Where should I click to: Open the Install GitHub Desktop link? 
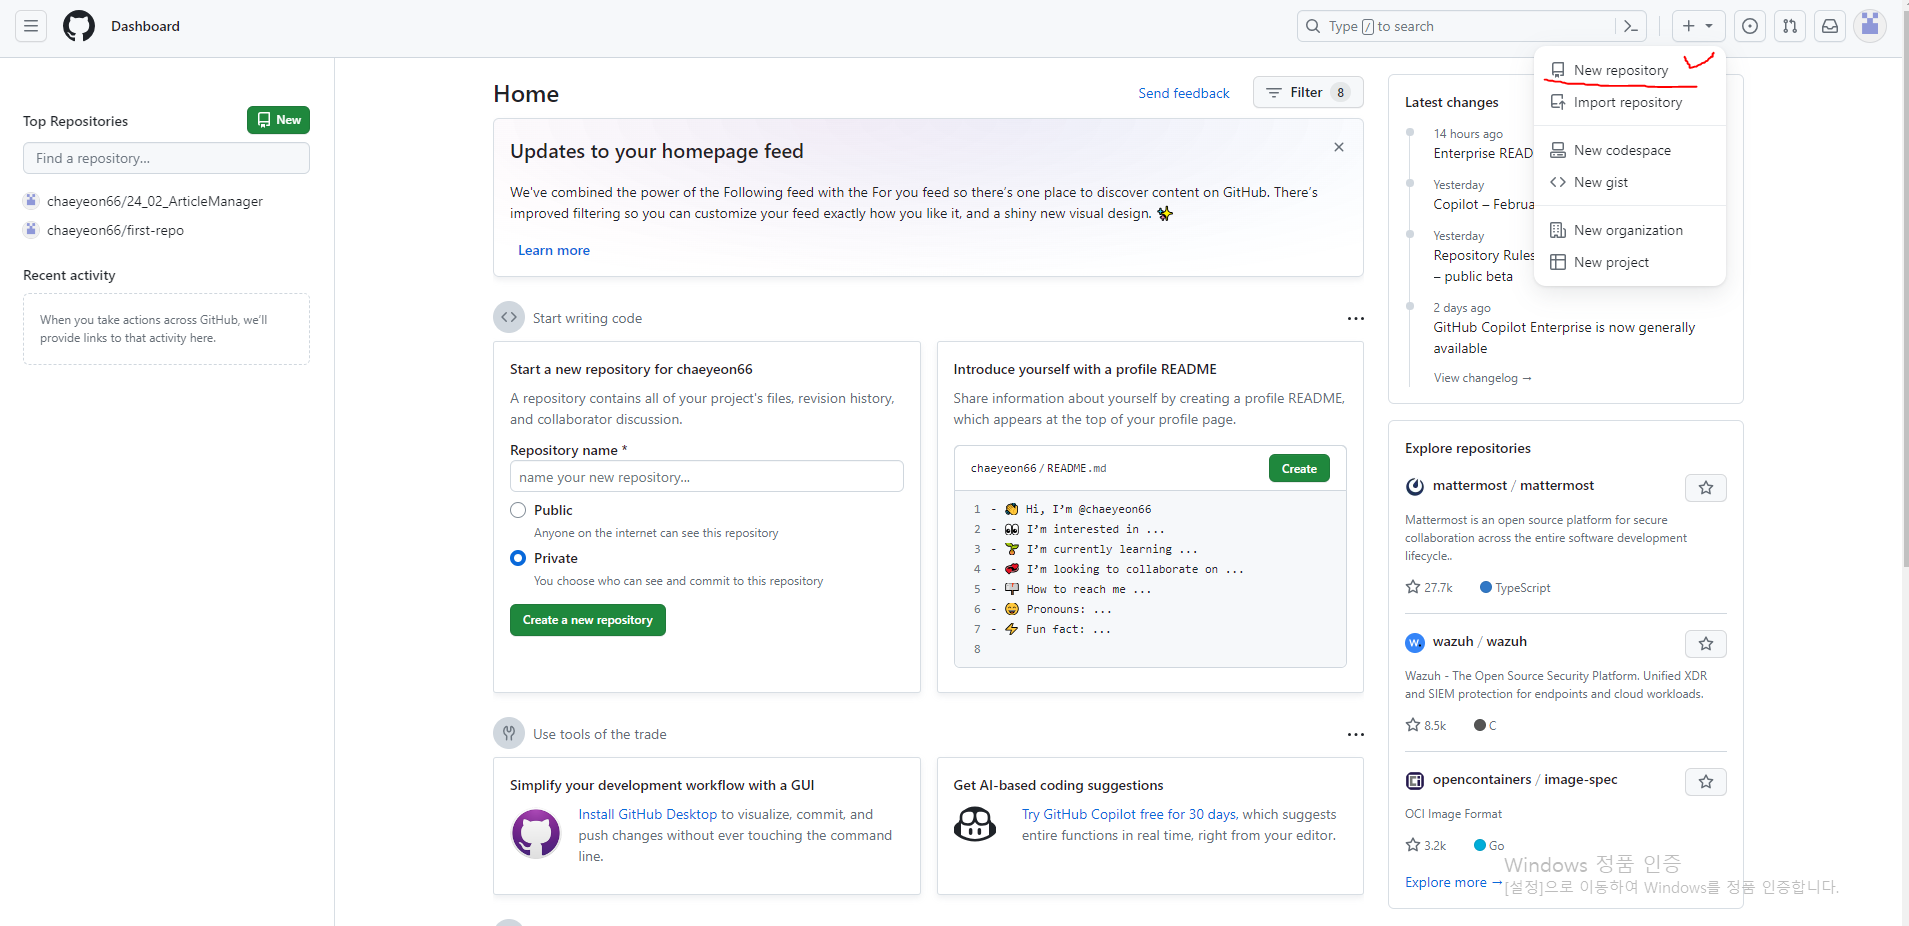(x=648, y=814)
